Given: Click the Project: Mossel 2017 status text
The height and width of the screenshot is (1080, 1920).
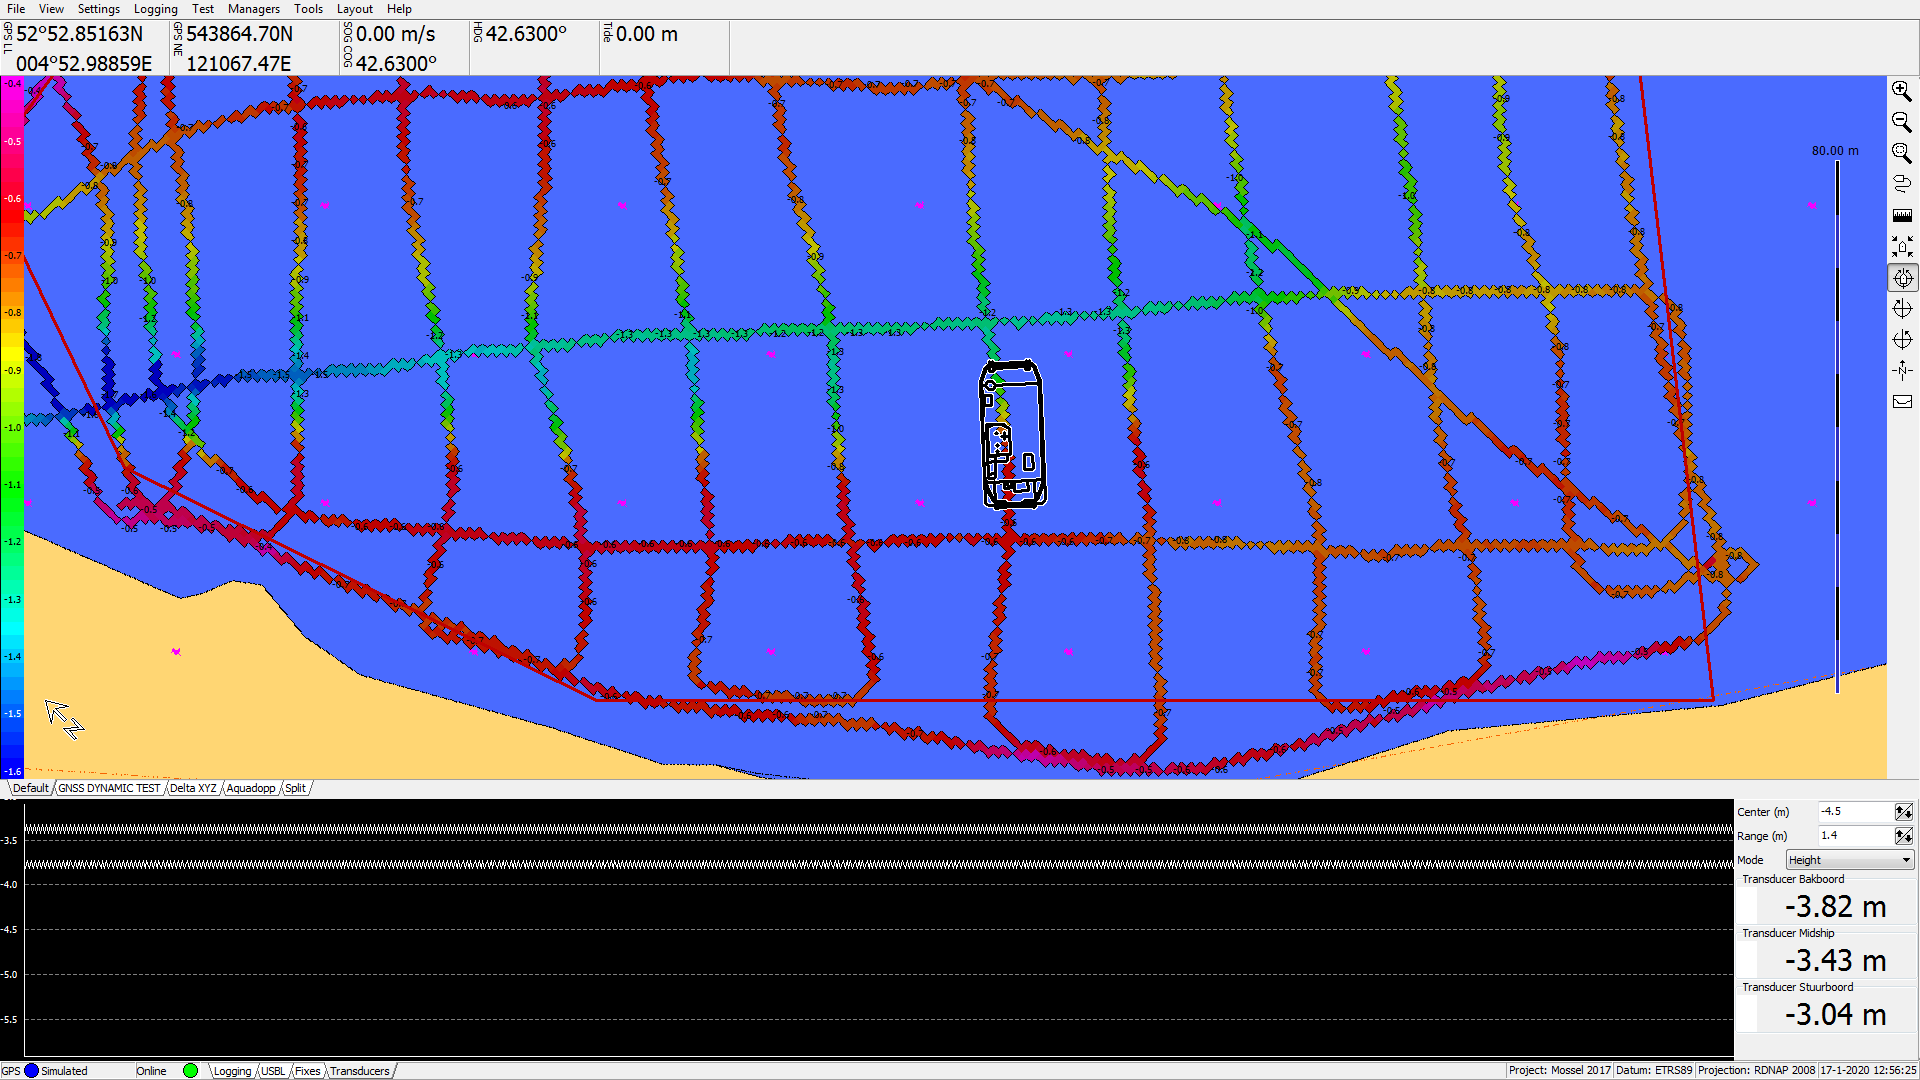Looking at the screenshot, I should (1559, 1071).
